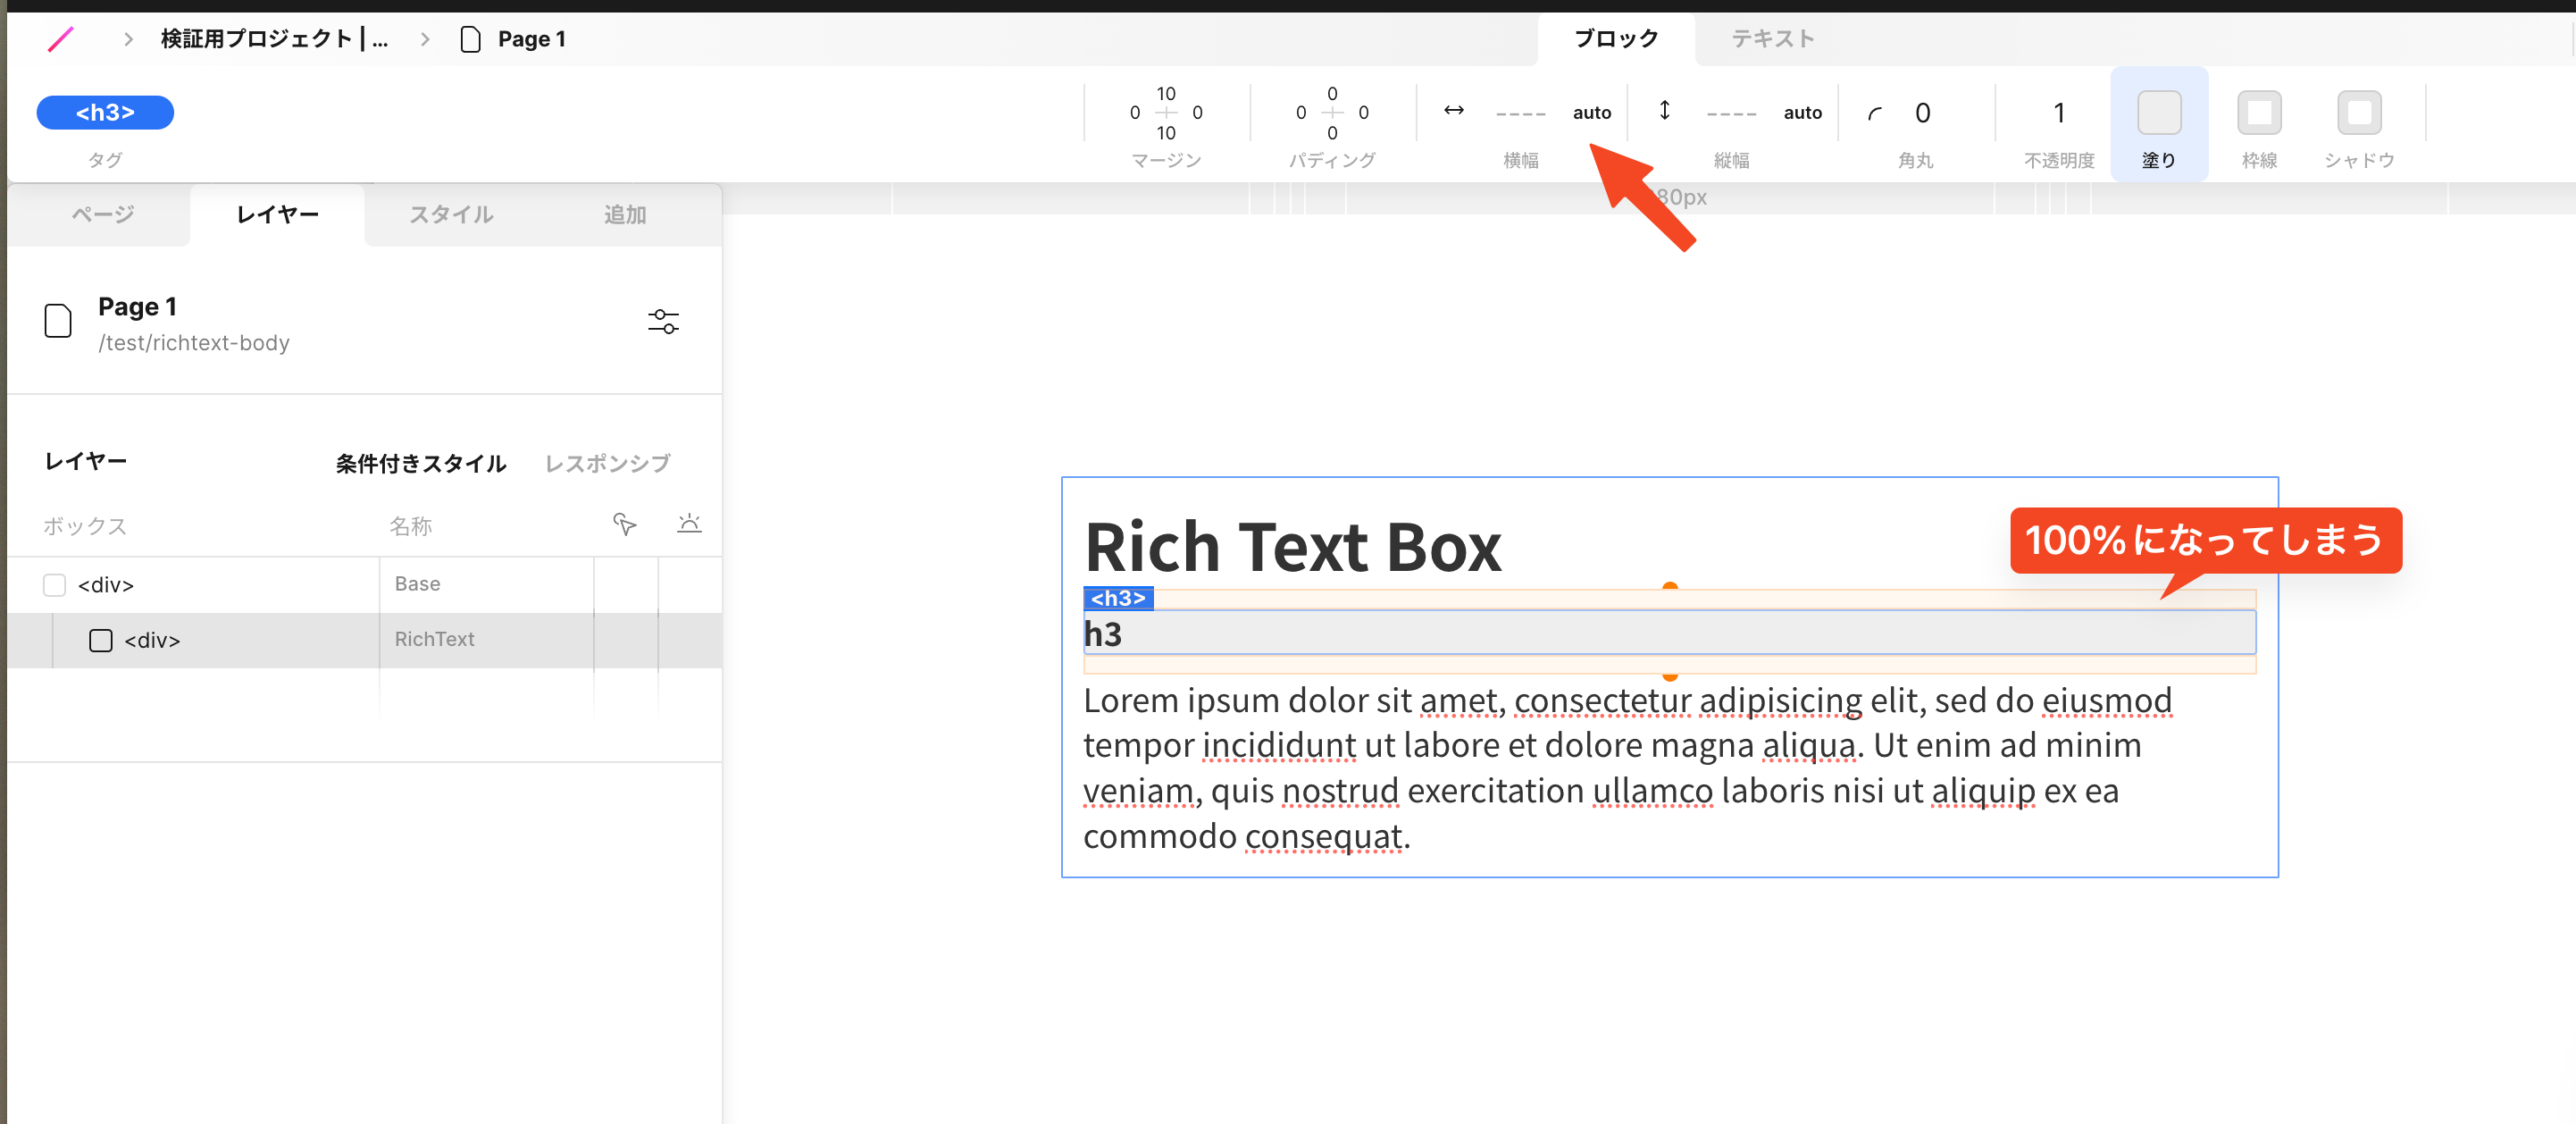Image resolution: width=2576 pixels, height=1124 pixels.
Task: Edit the 角丸 corner radius value 0
Action: (x=1922, y=113)
